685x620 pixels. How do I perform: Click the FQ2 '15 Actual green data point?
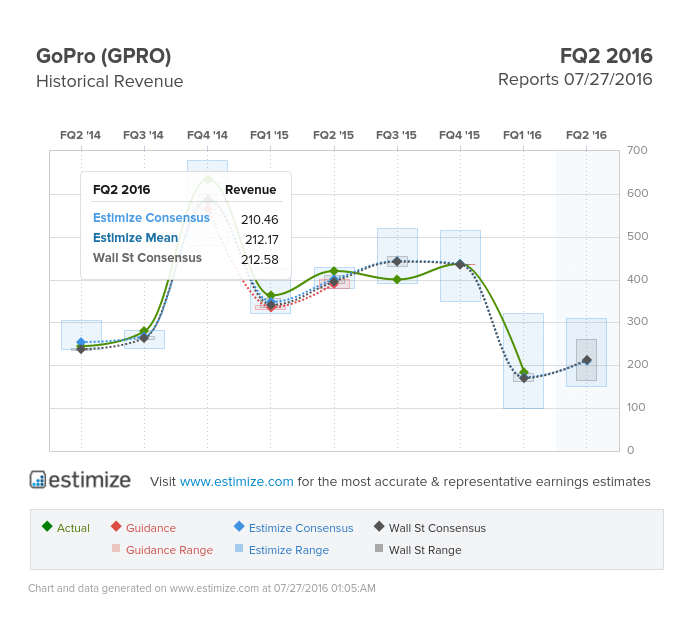click(x=334, y=271)
